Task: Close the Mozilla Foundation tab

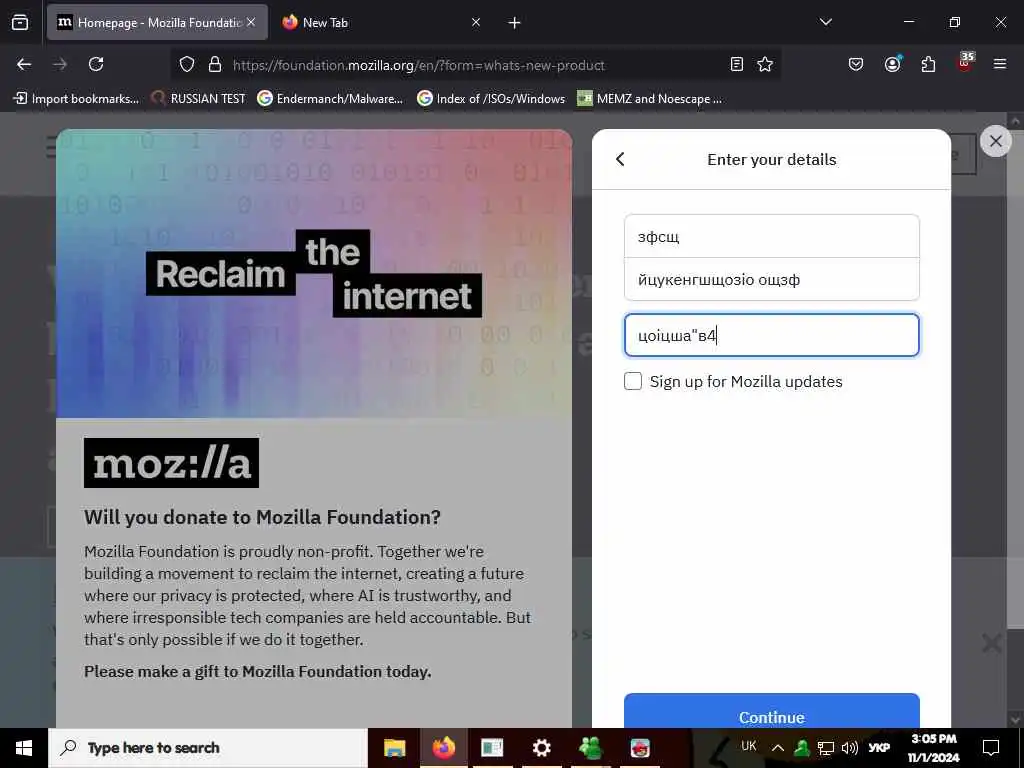Action: tap(251, 22)
